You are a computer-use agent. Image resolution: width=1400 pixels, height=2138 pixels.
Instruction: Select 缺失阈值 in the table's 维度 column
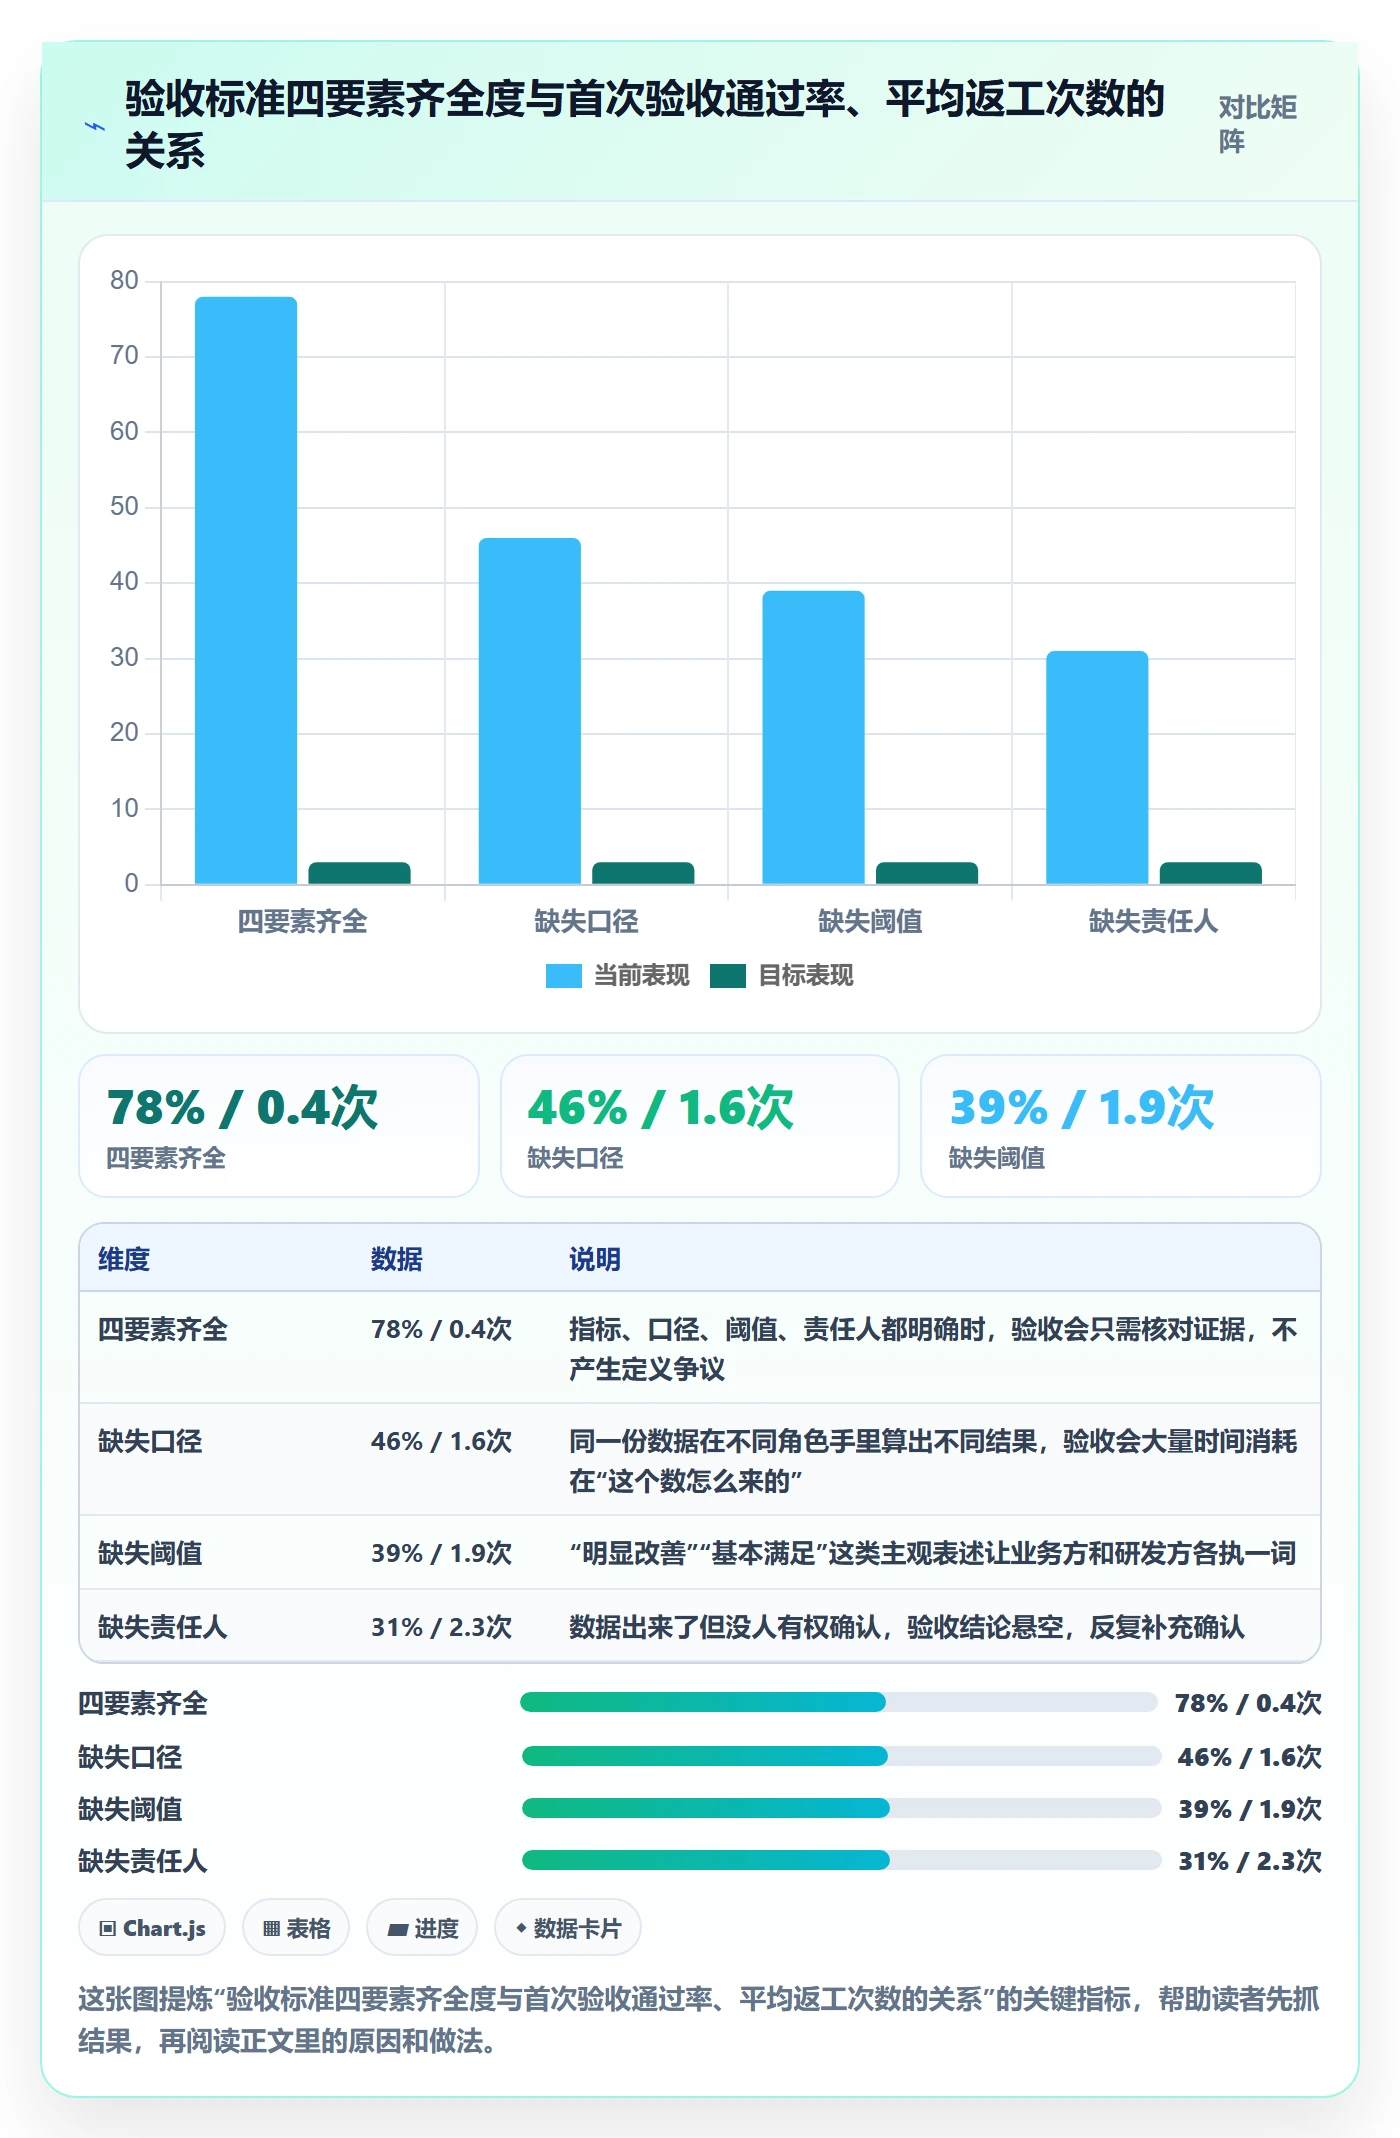click(x=150, y=1553)
